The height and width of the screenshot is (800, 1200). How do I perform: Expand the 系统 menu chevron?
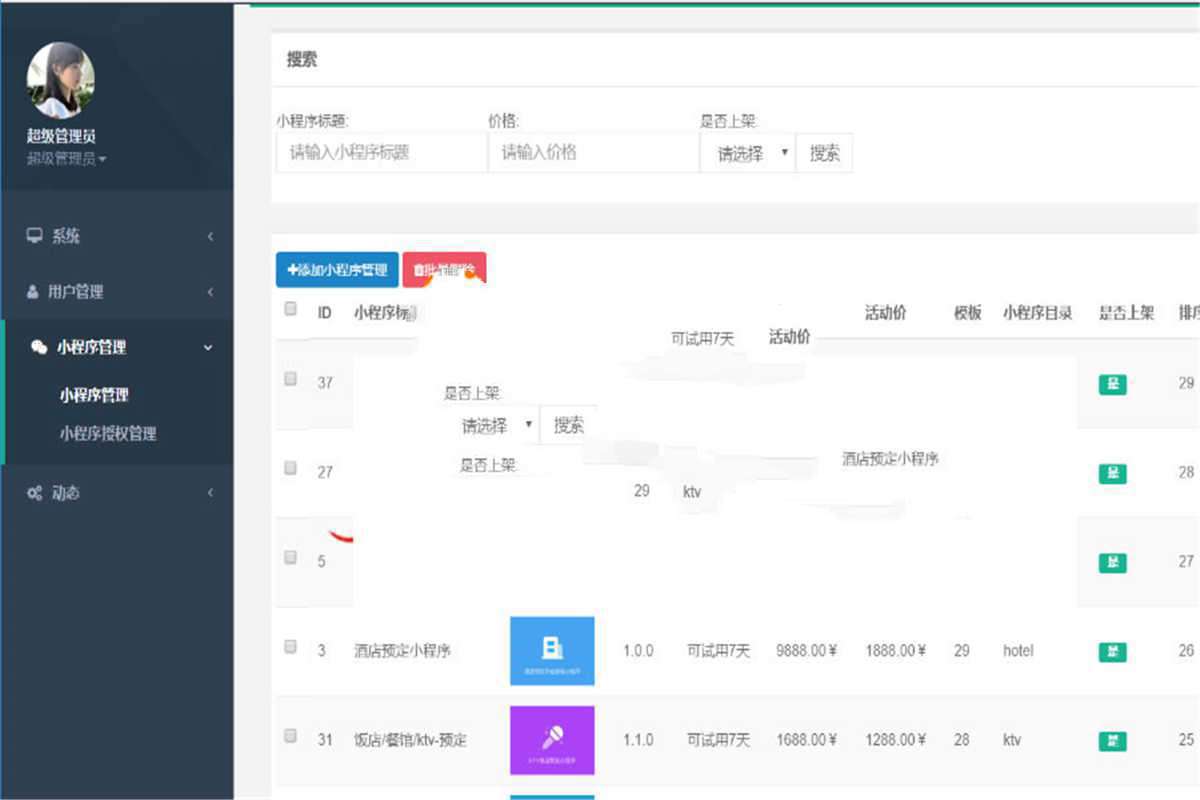[210, 236]
